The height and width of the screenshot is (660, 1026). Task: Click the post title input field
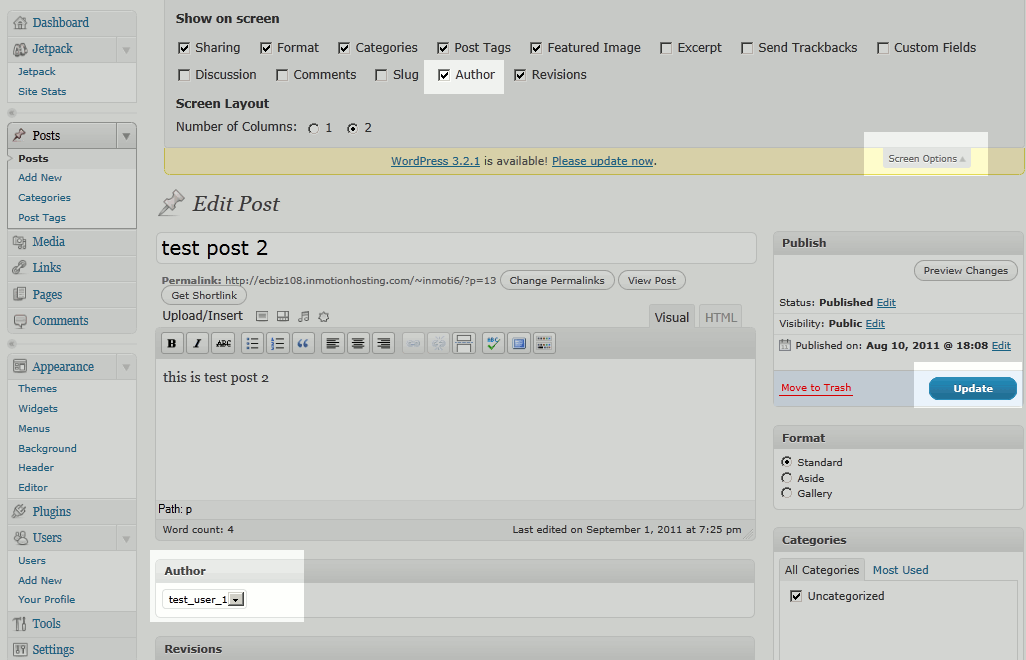pos(456,248)
